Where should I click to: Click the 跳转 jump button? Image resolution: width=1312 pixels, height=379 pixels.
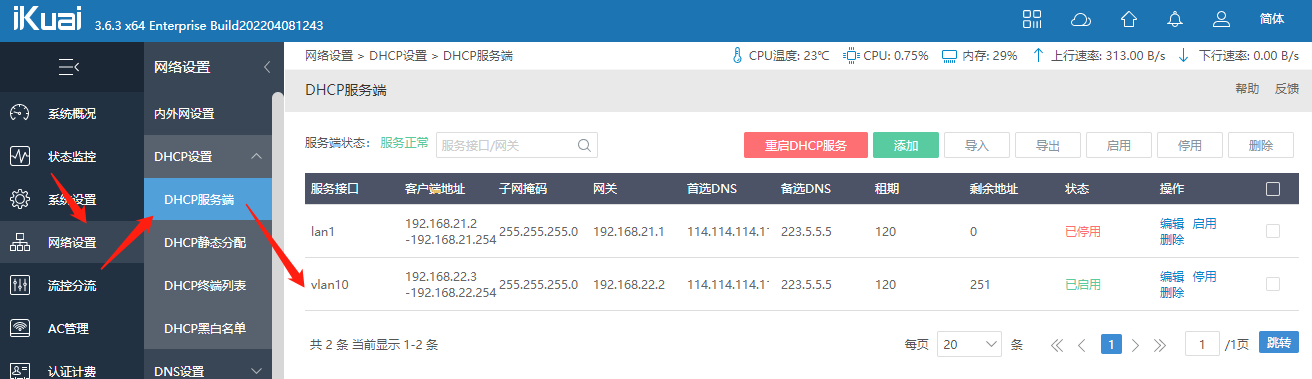click(1279, 343)
